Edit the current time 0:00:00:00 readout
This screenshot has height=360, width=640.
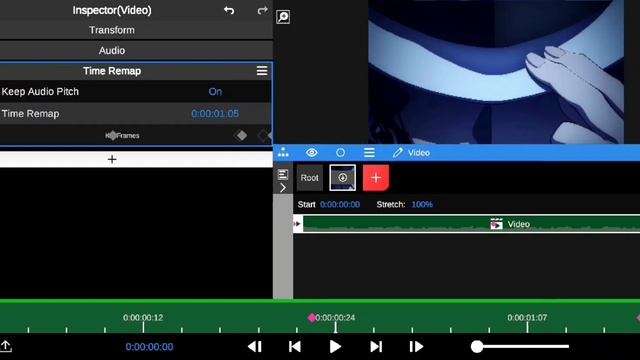click(x=149, y=347)
